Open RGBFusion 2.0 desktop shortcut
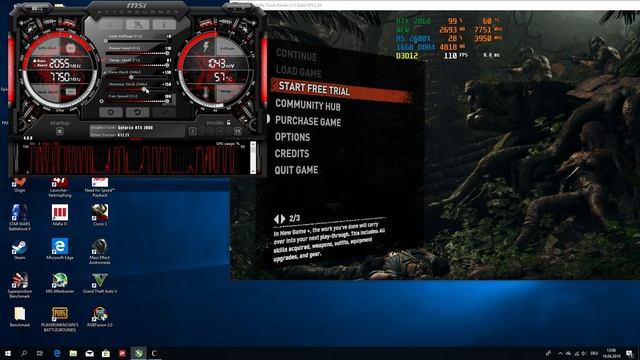The height and width of the screenshot is (360, 640). [100, 317]
